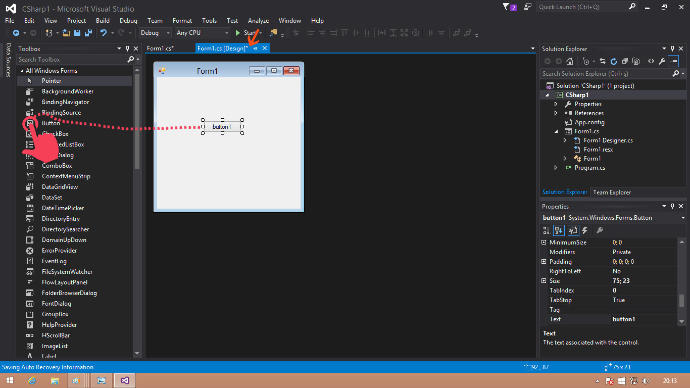Toggle auto-hide pin on Solution Explorer

(672, 48)
